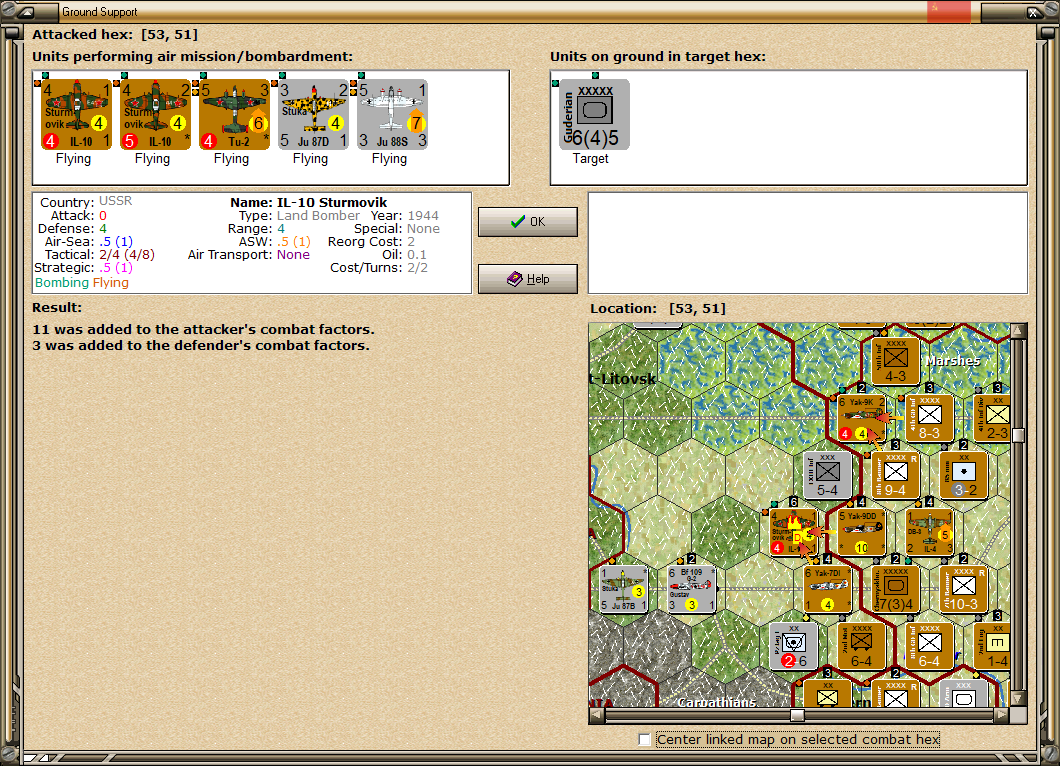The height and width of the screenshot is (766, 1060).
Task: Open the Help button
Action: coord(528,279)
